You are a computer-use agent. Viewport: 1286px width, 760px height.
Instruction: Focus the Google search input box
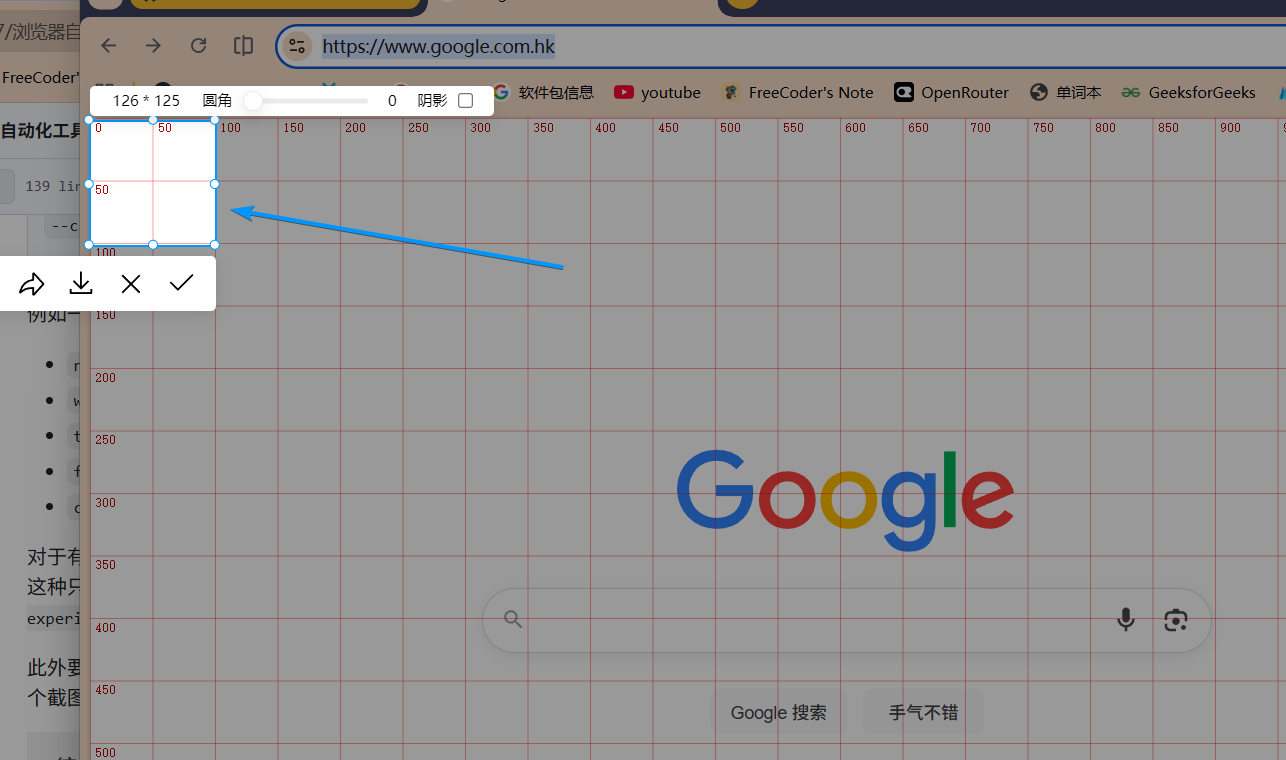coord(846,620)
